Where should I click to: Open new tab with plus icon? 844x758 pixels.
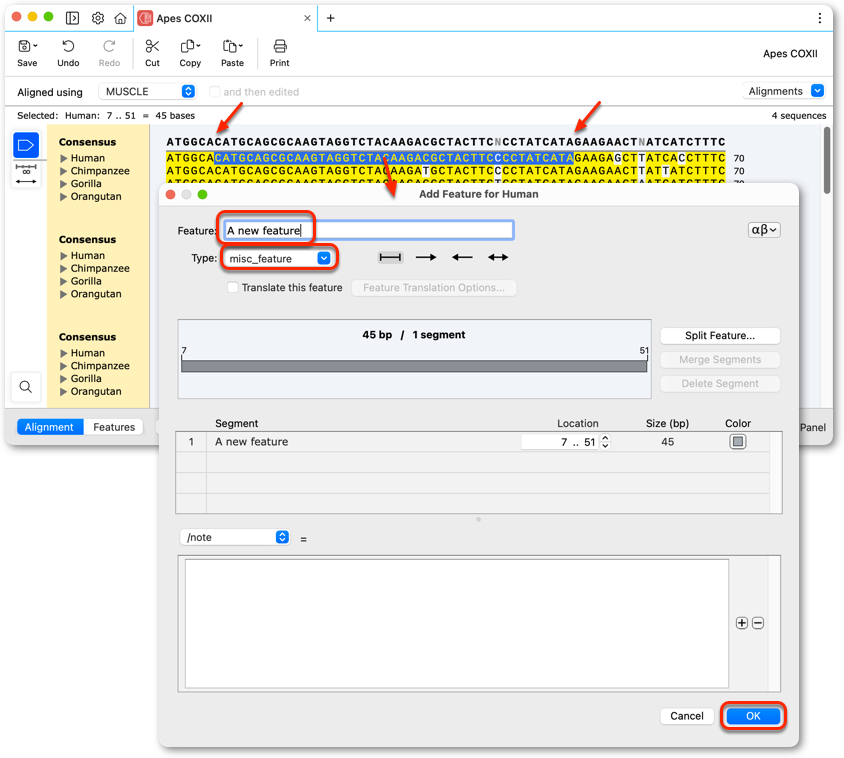(x=330, y=18)
